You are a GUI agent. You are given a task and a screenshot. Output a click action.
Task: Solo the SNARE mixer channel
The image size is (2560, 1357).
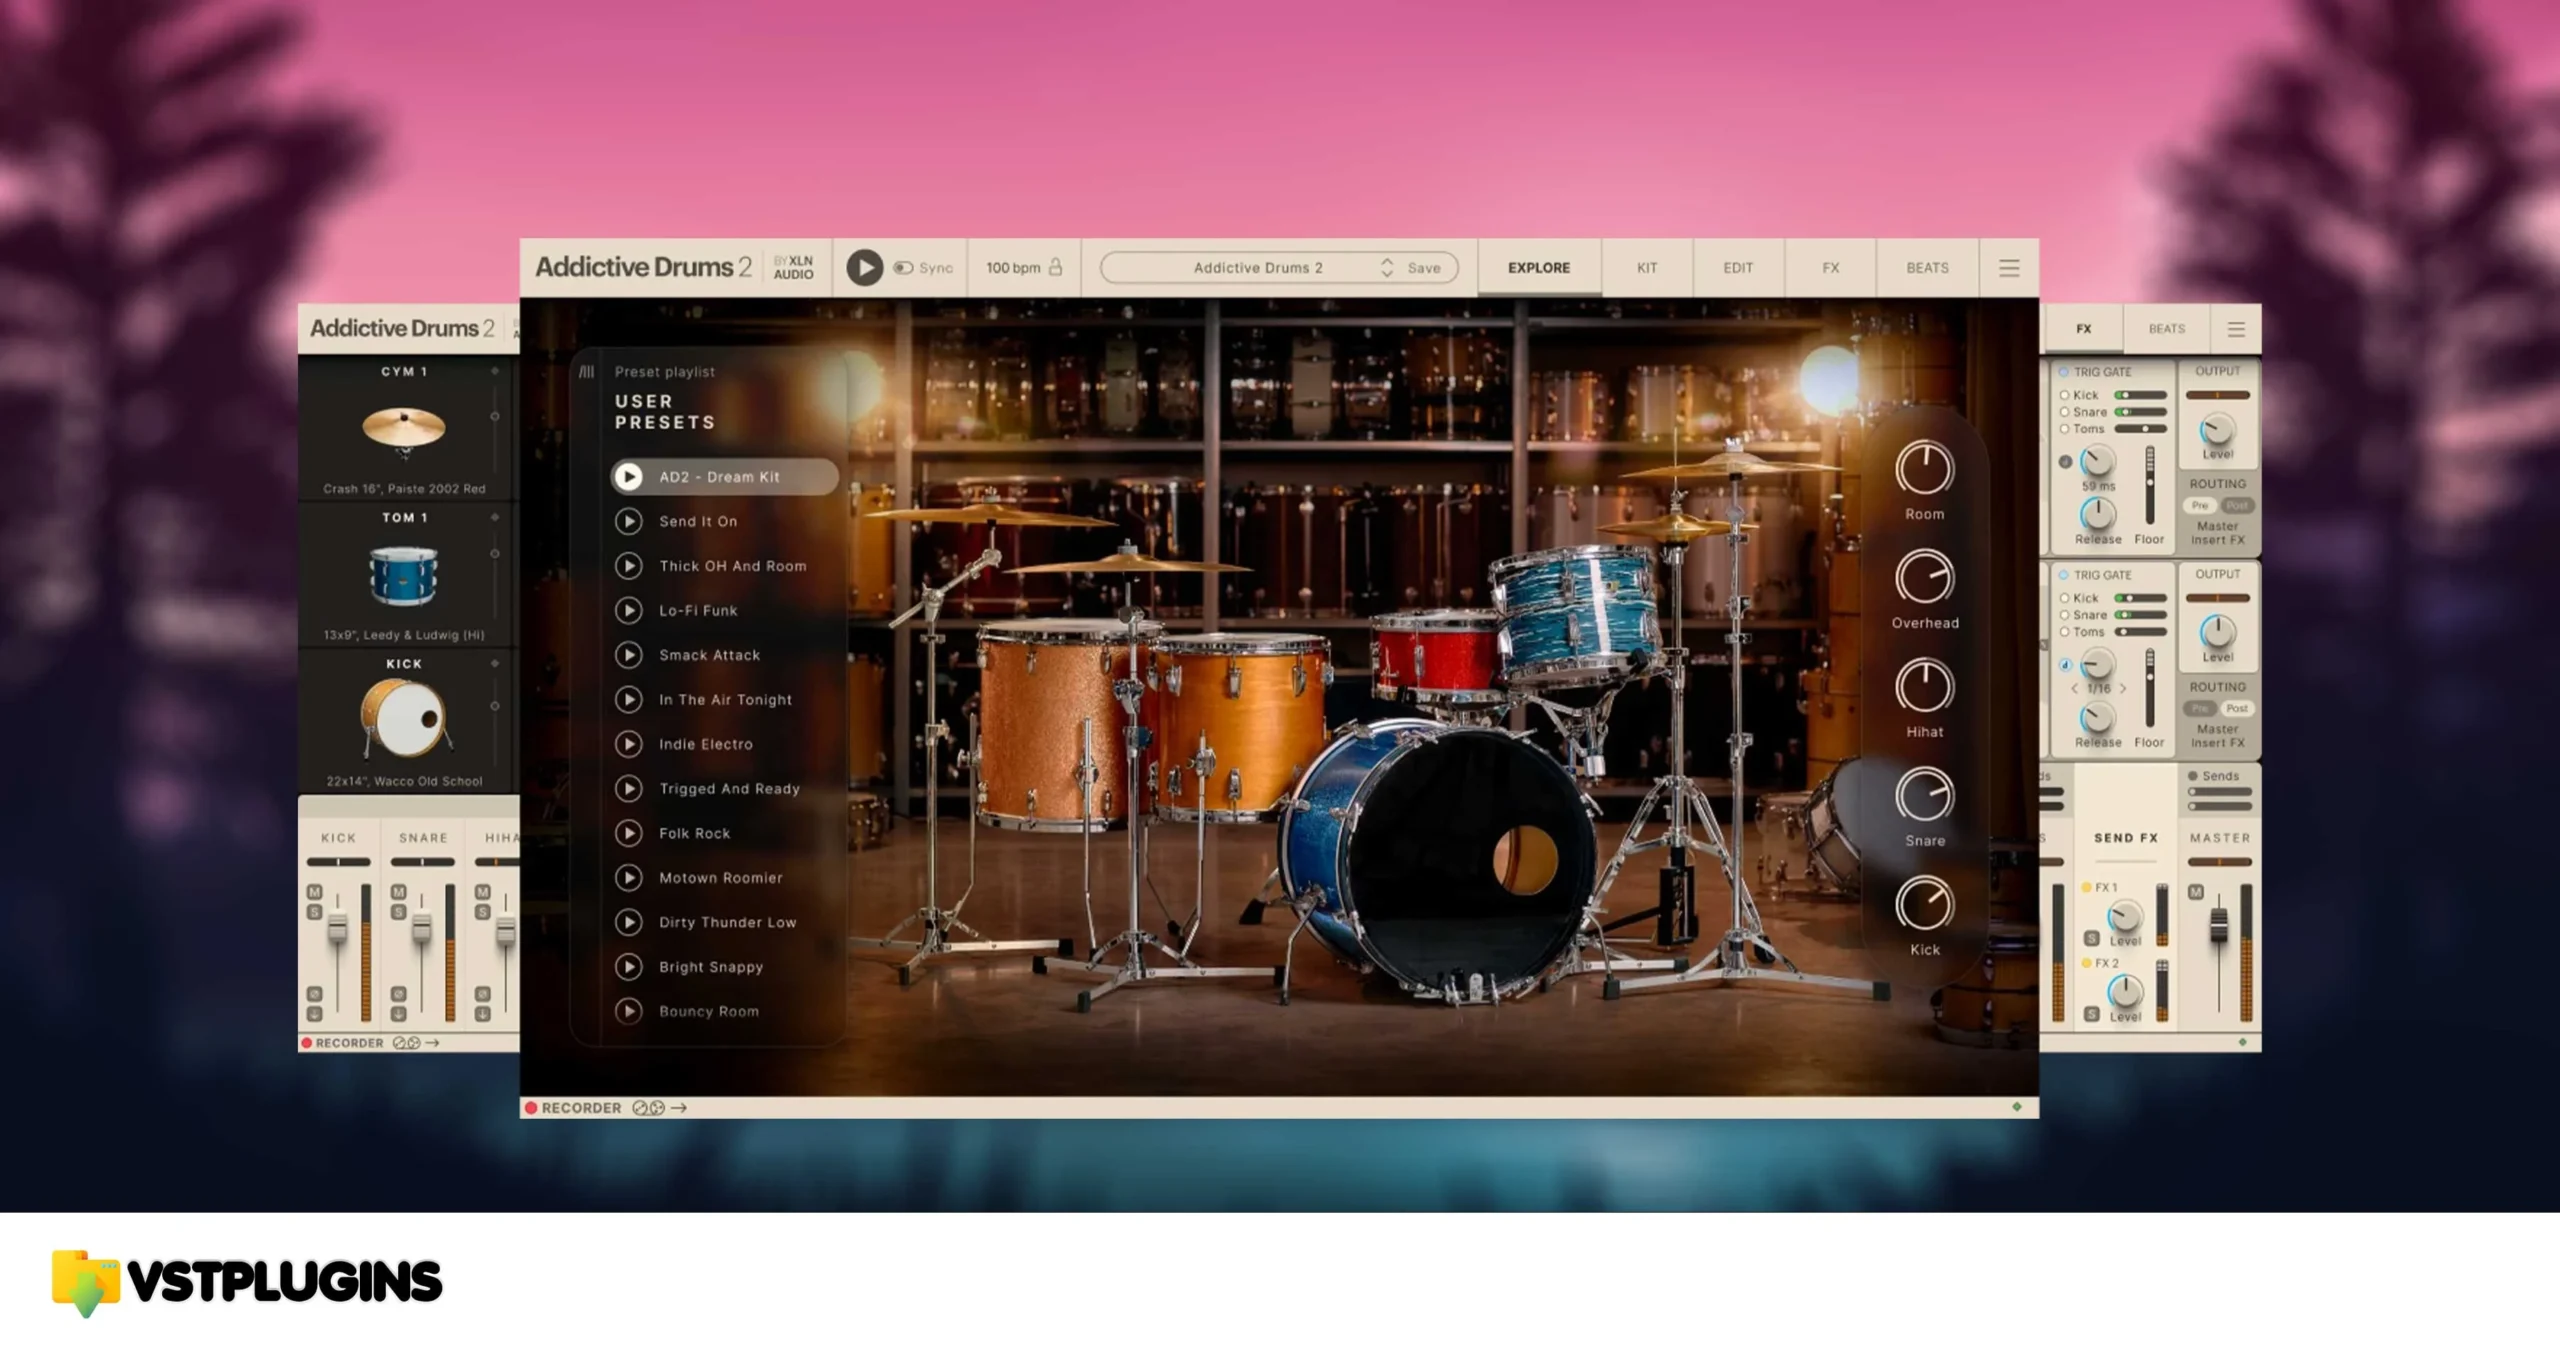398,912
